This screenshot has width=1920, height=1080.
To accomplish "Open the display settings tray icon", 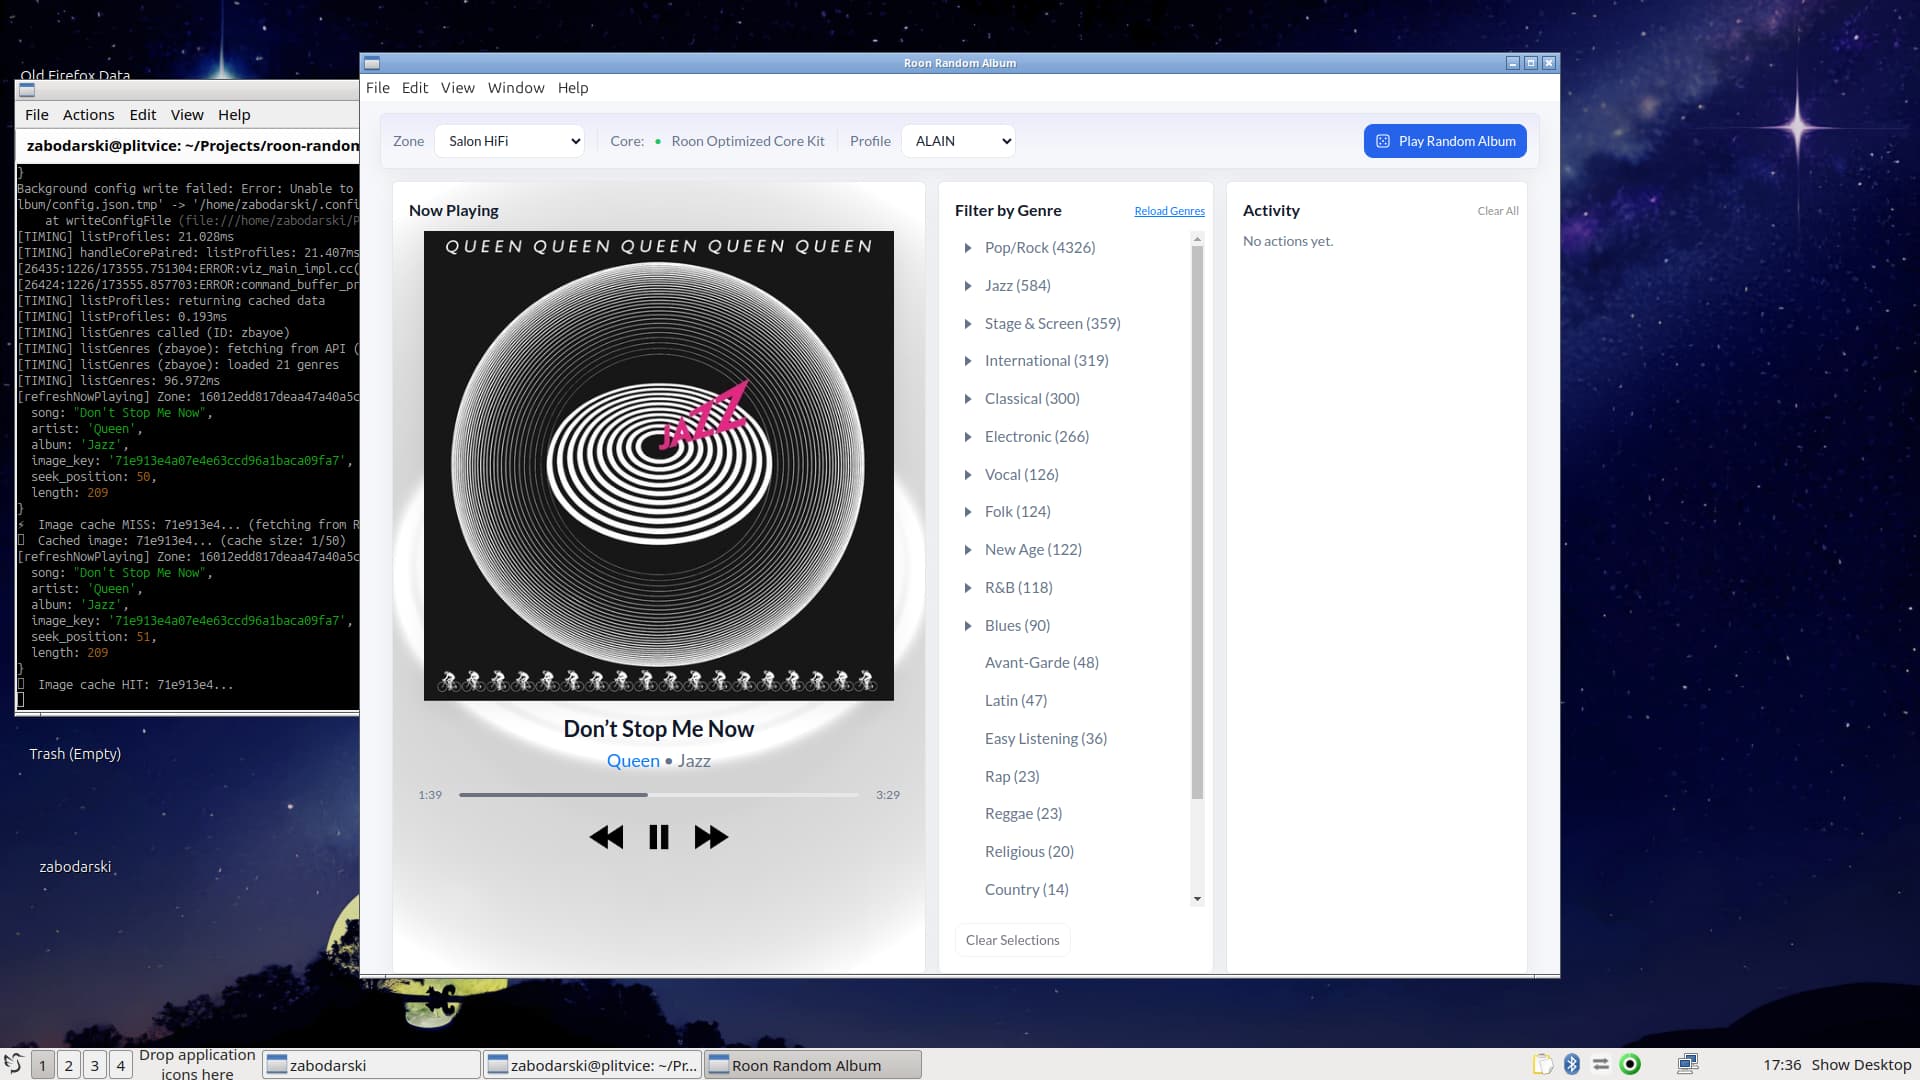I will click(1688, 1065).
